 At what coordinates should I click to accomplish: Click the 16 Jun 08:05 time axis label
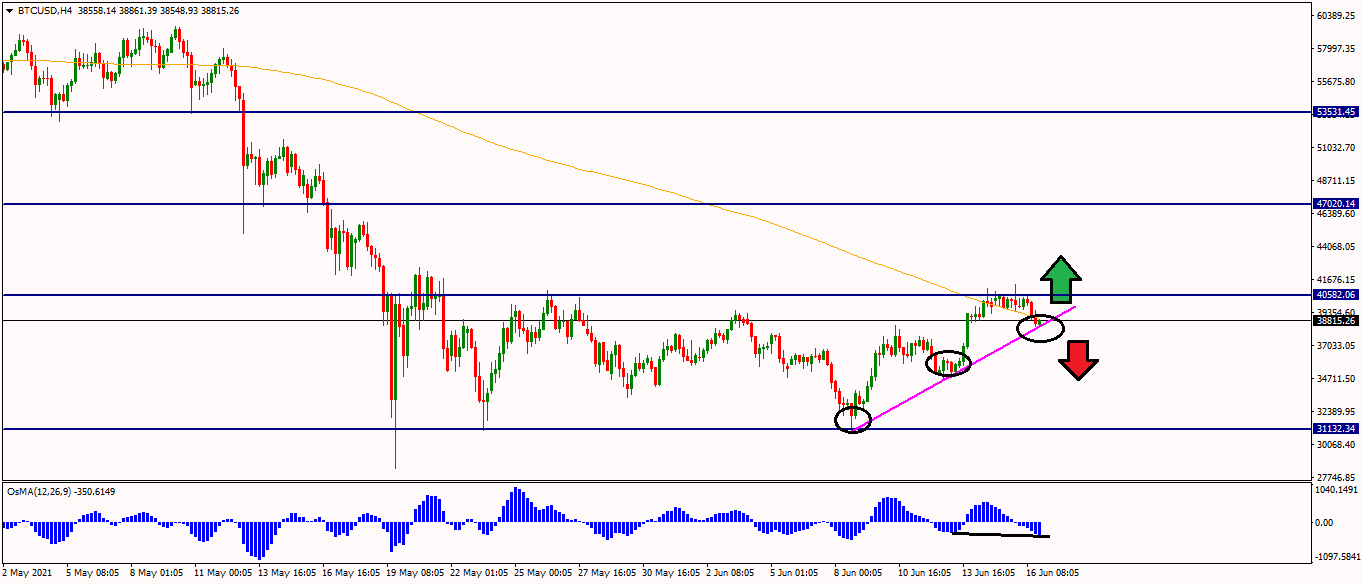tap(1054, 574)
